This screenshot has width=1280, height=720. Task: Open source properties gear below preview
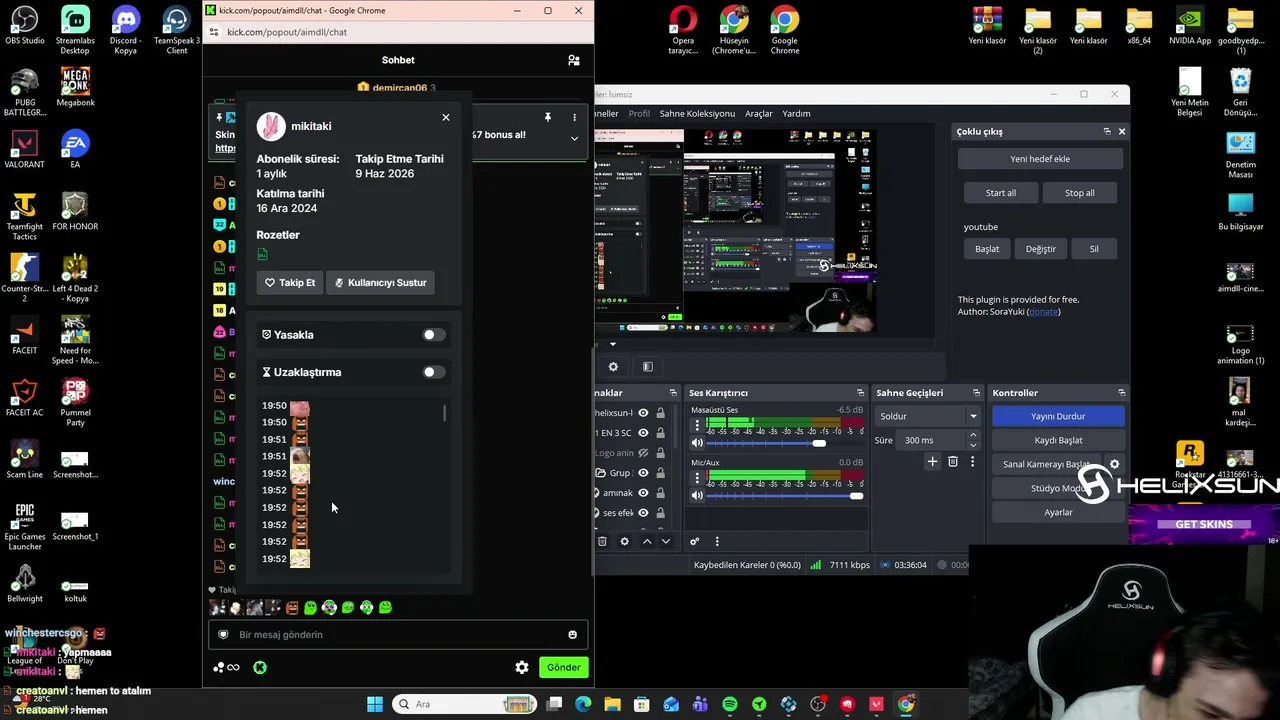pyautogui.click(x=613, y=367)
